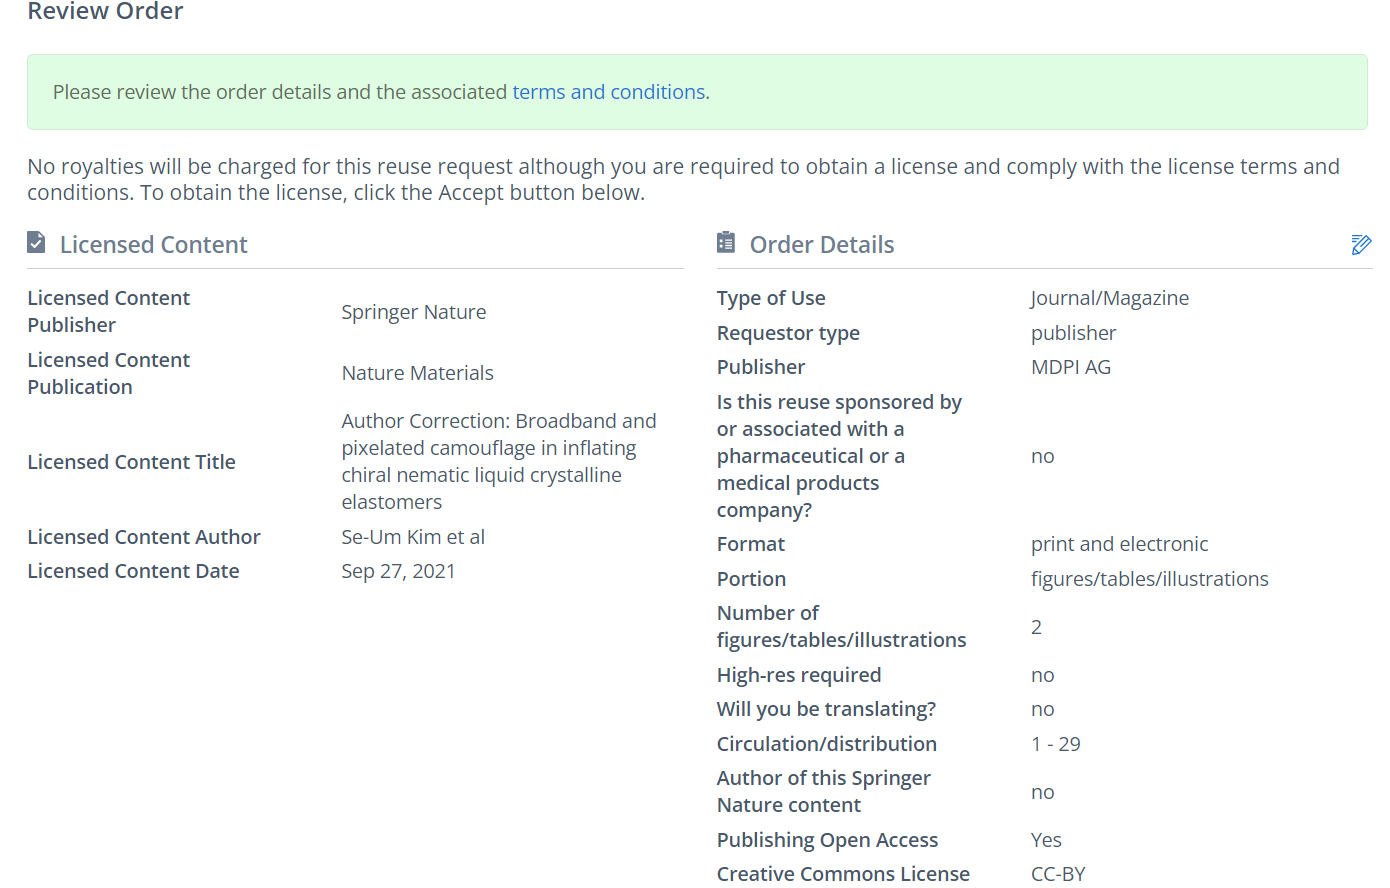The width and height of the screenshot is (1390, 888).
Task: Click the green review notice banner
Action: pyautogui.click(x=1000, y=92)
